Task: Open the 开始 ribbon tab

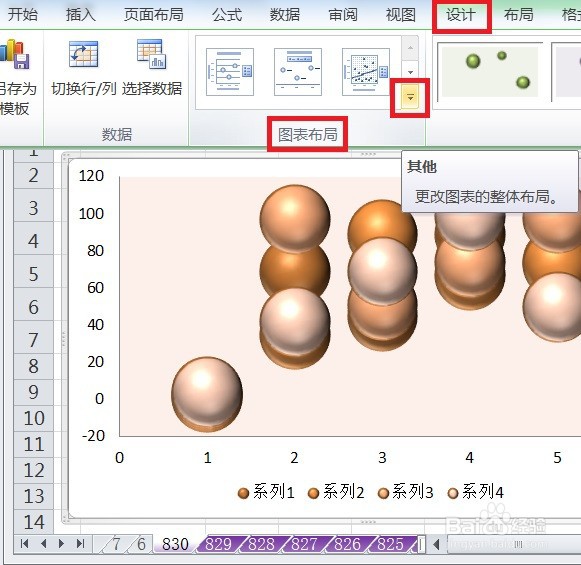Action: [x=23, y=15]
